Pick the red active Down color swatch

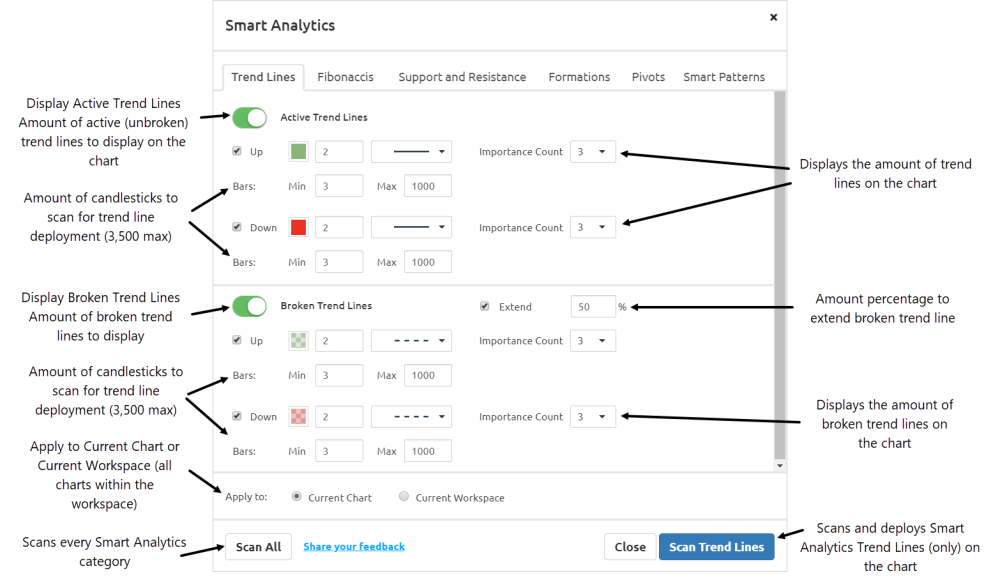[298, 227]
